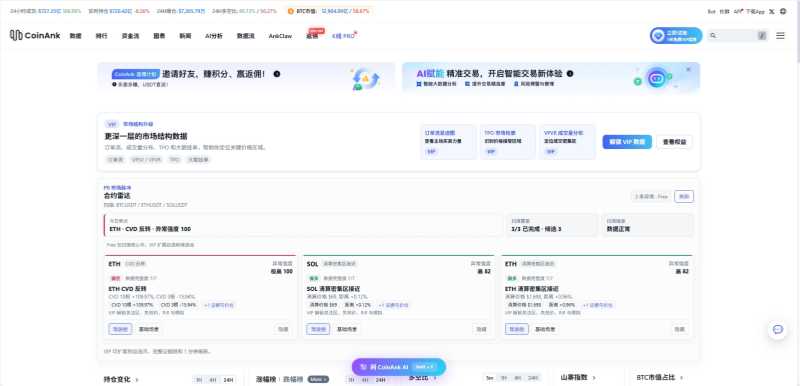Click the +1 link on SOL card
Image resolution: width=800 pixels, height=386 pixels.
[x=393, y=305]
